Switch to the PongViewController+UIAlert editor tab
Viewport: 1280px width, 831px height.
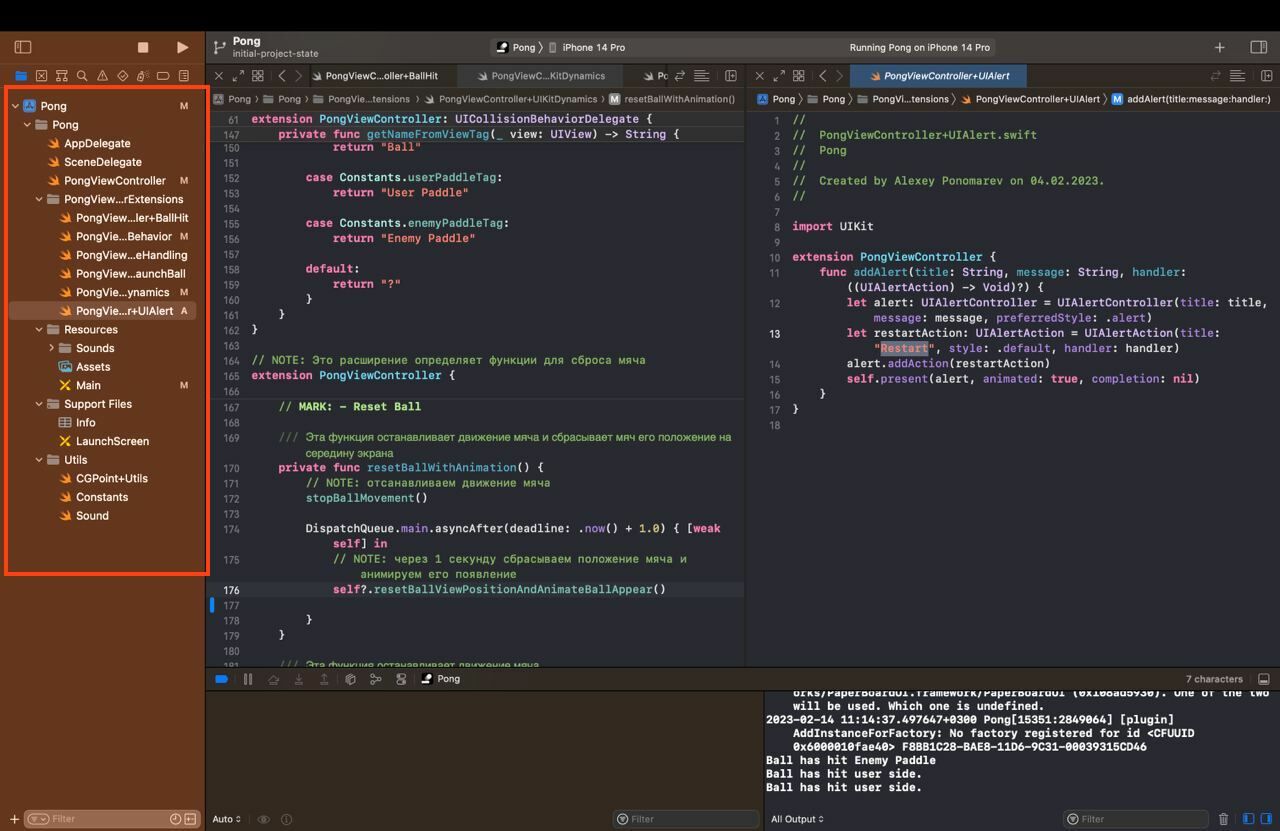coord(937,75)
